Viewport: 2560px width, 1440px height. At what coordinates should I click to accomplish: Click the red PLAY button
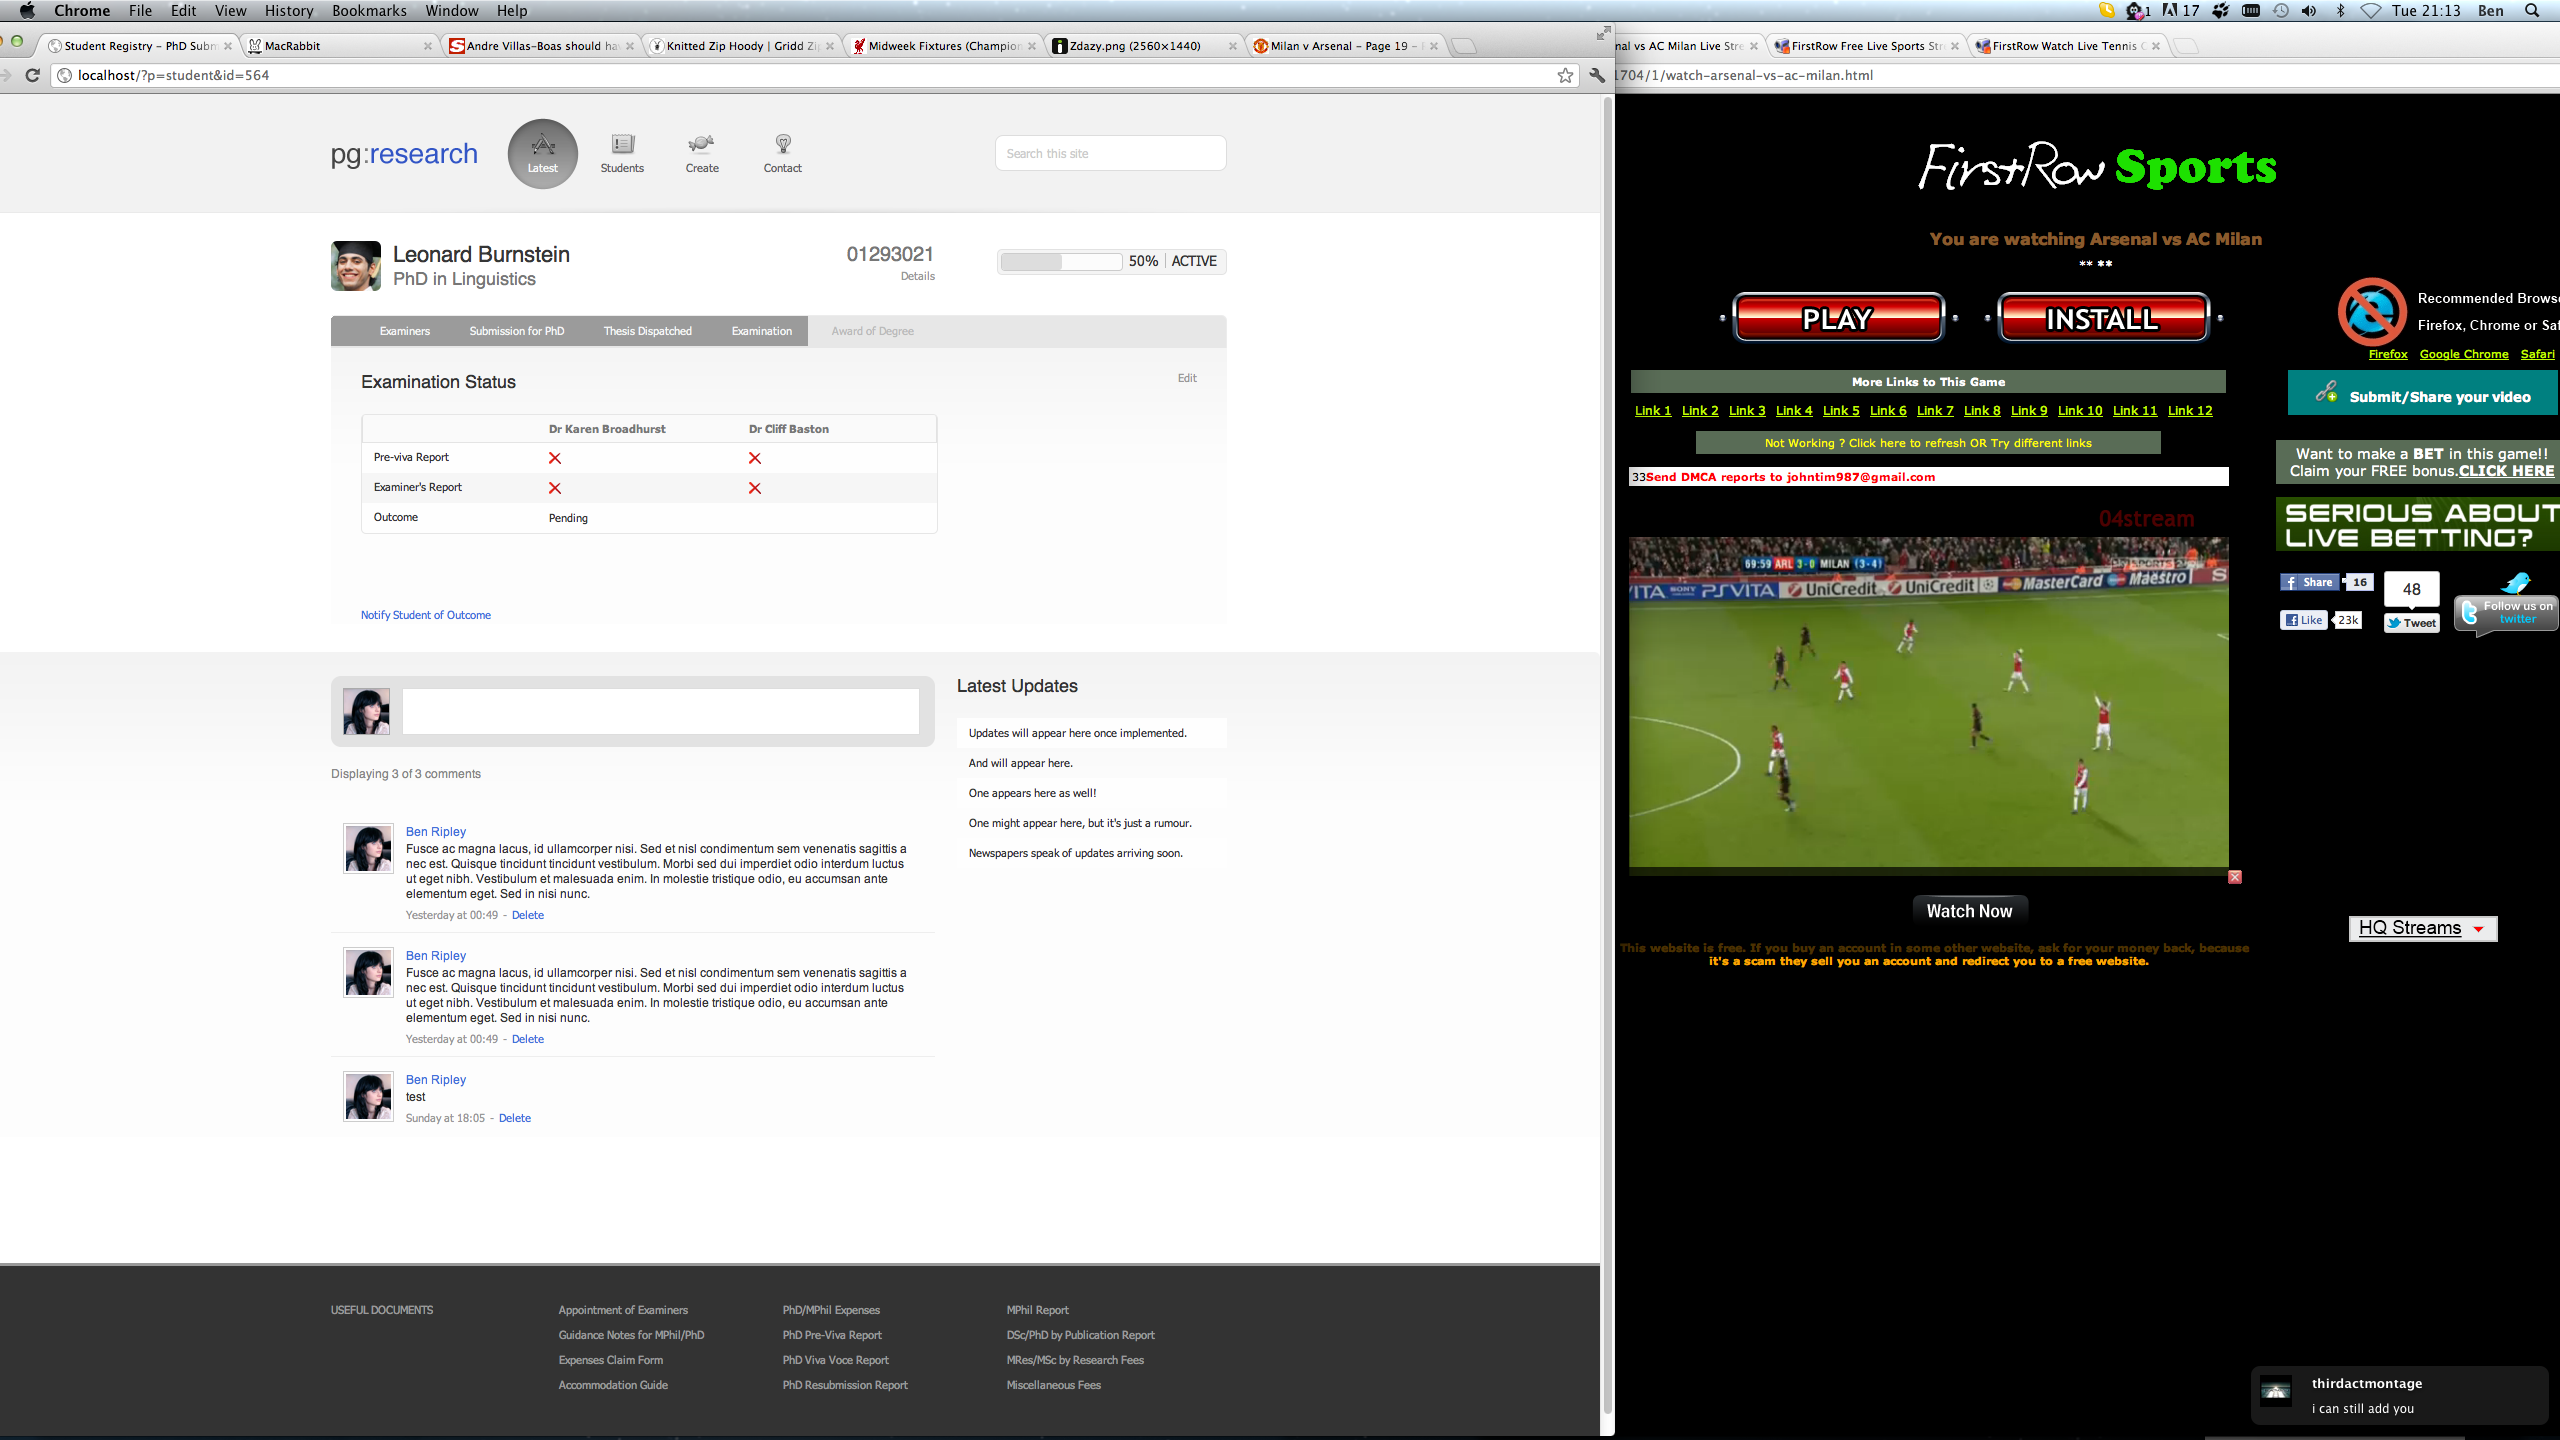tap(1838, 318)
